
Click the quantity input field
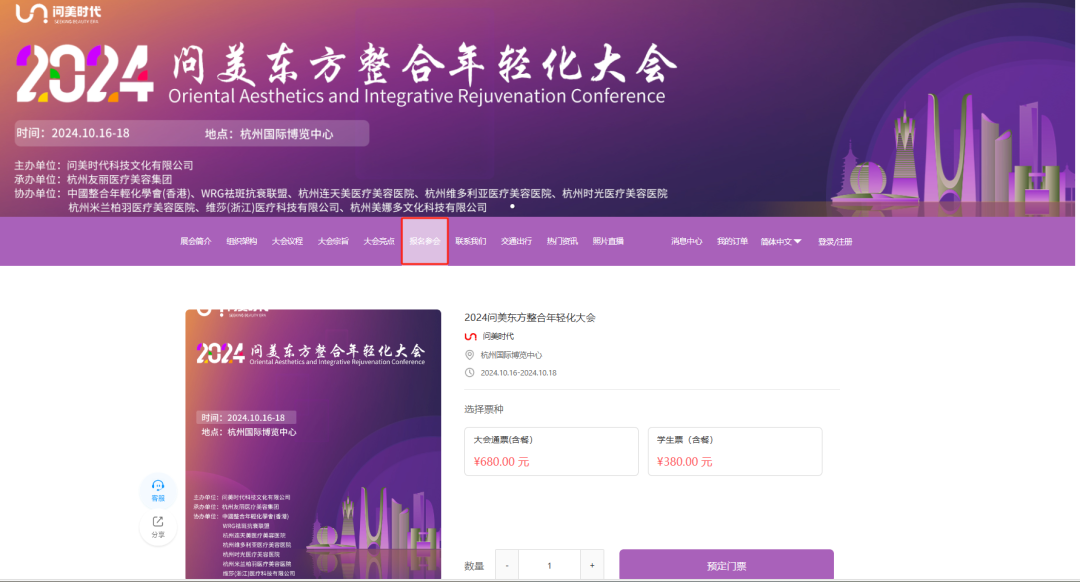point(550,565)
